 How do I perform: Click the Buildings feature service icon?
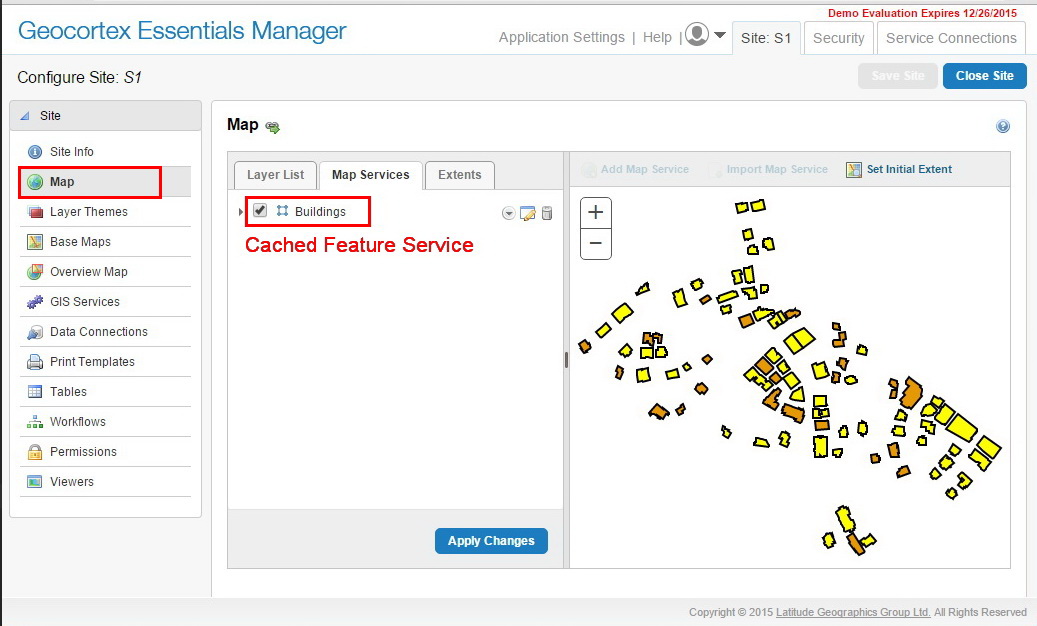coord(282,211)
